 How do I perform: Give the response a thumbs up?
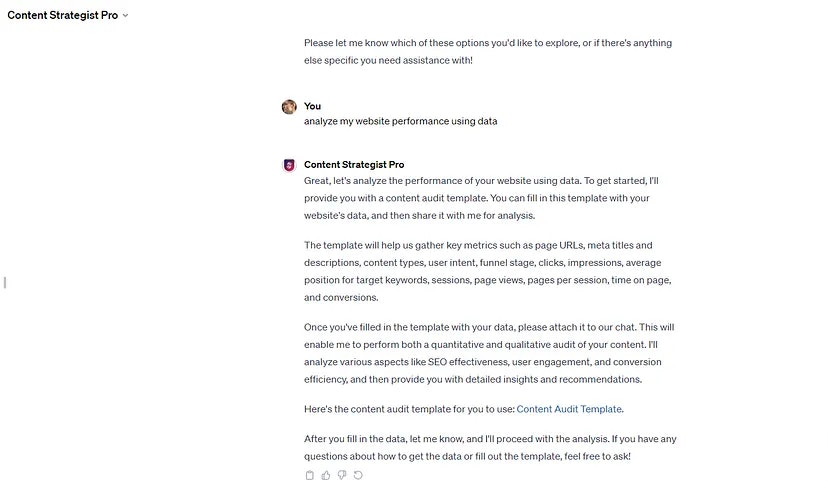326,475
